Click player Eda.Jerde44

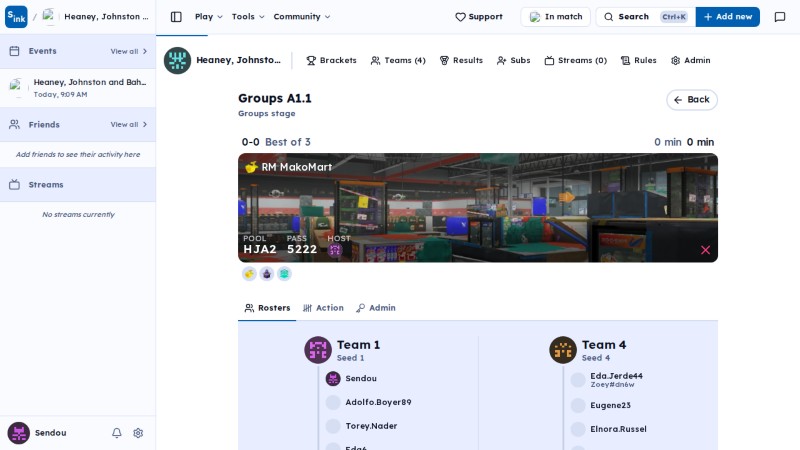(x=616, y=376)
